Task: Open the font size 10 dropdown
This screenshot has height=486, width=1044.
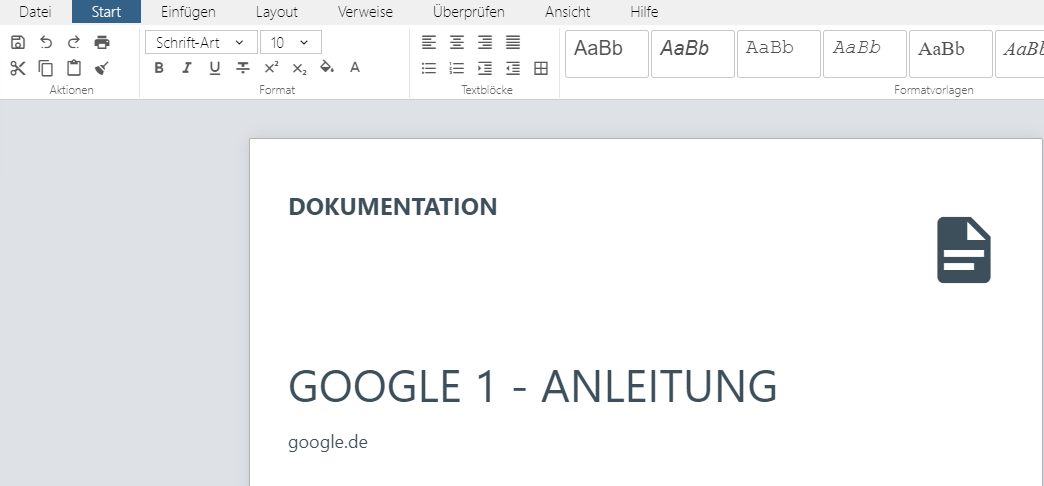Action: 291,43
